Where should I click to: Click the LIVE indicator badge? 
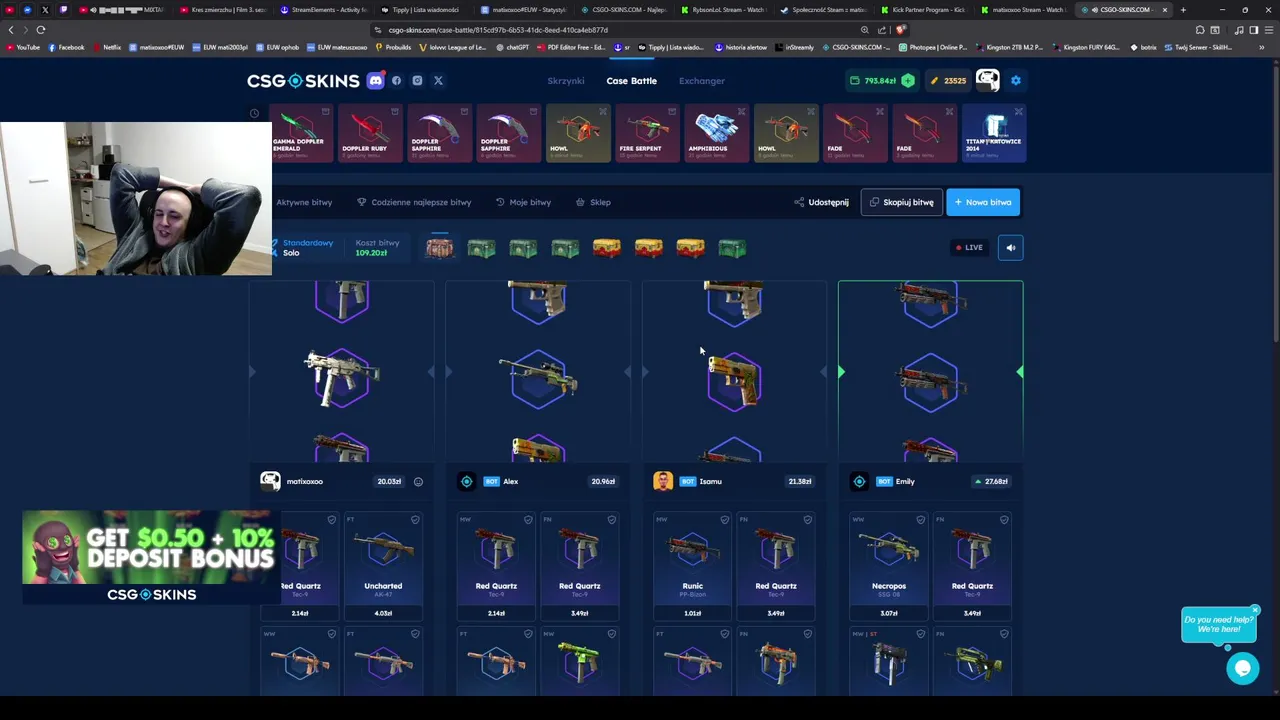click(x=969, y=247)
